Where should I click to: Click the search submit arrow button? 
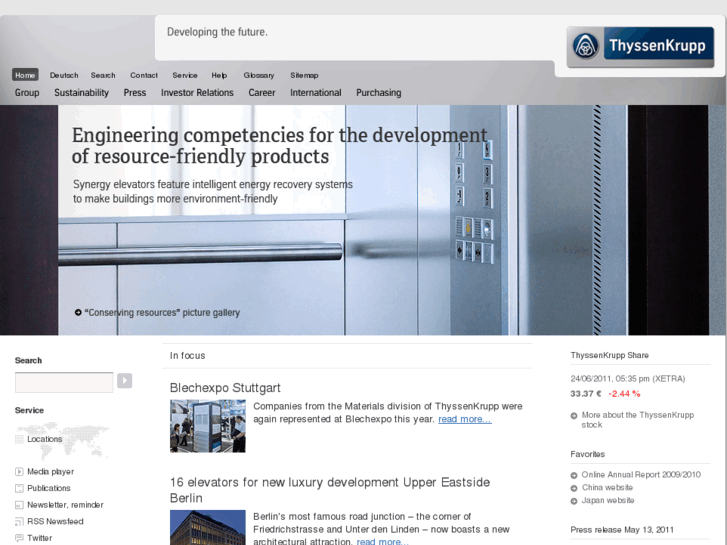tap(124, 381)
